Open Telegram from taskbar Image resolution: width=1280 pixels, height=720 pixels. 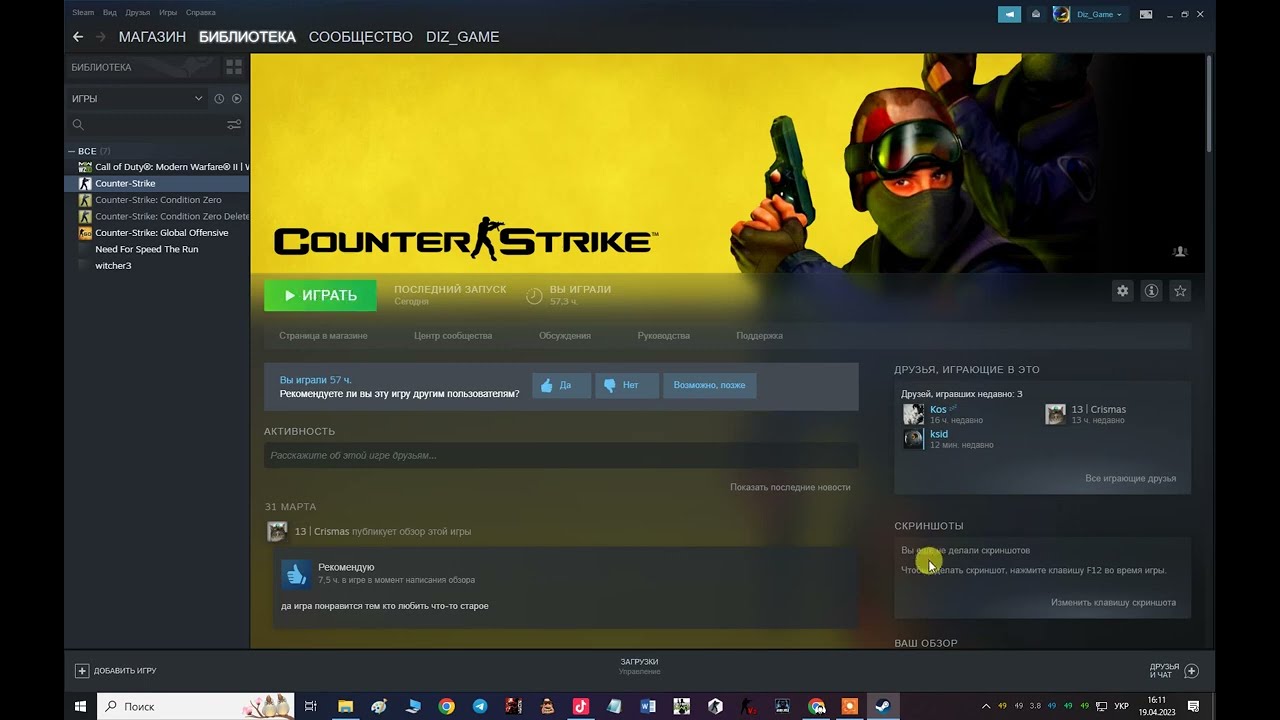tap(480, 706)
